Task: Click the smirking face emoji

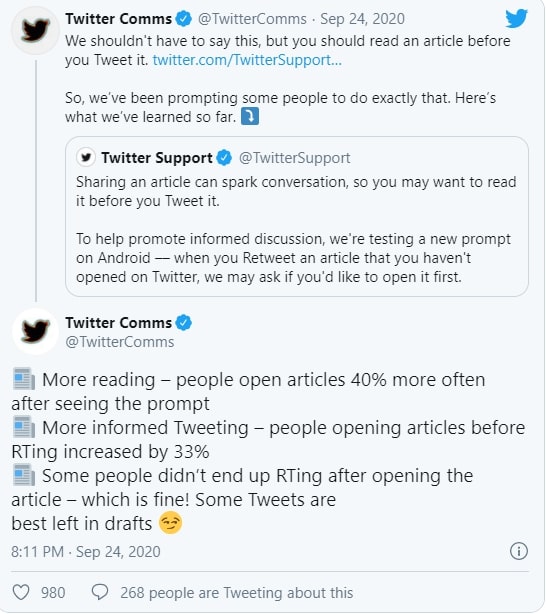Action: click(x=170, y=523)
